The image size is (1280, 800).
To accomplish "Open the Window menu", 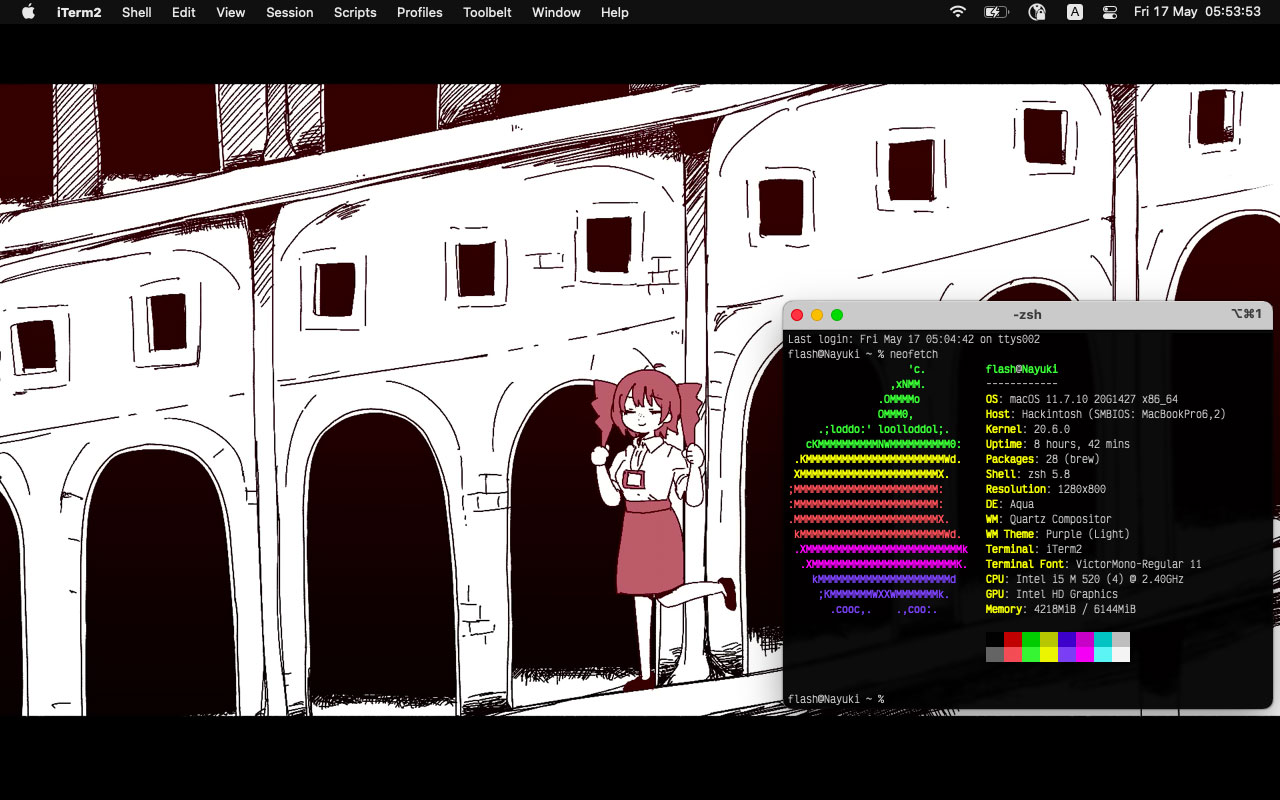I will [x=556, y=12].
